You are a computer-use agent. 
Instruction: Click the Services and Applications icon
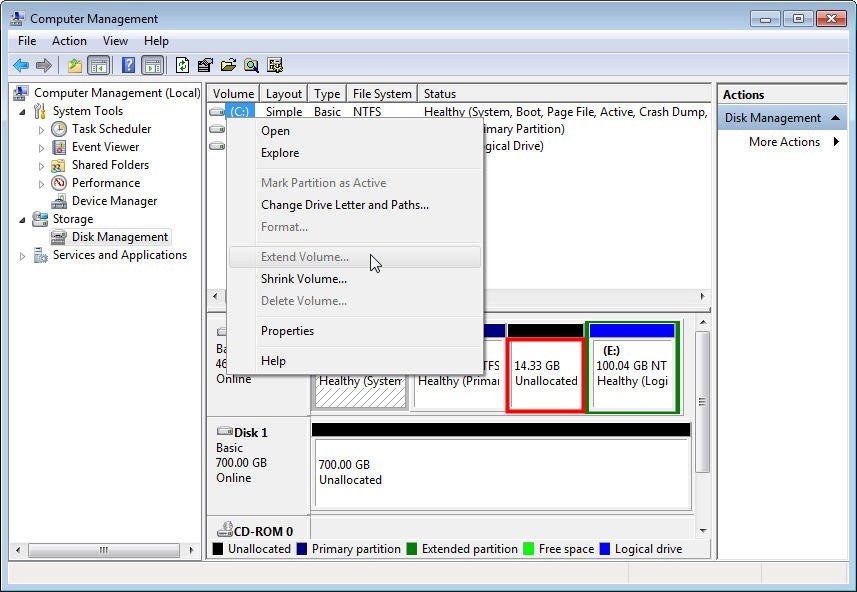[40, 255]
